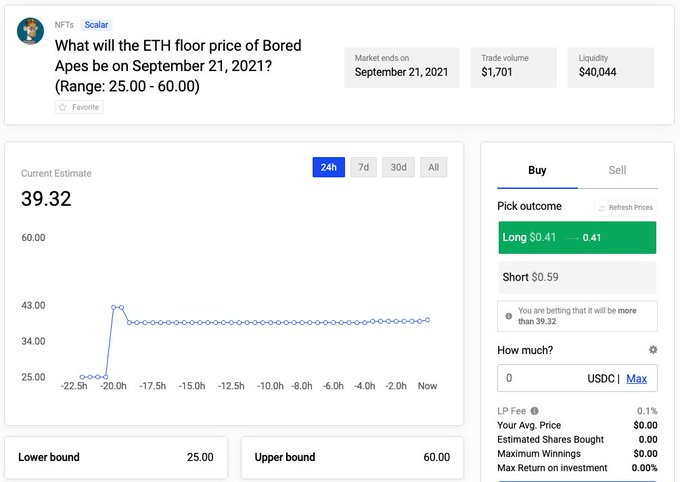This screenshot has width=680, height=482.
Task: Click the Liquidity $40,044 box
Action: click(611, 68)
